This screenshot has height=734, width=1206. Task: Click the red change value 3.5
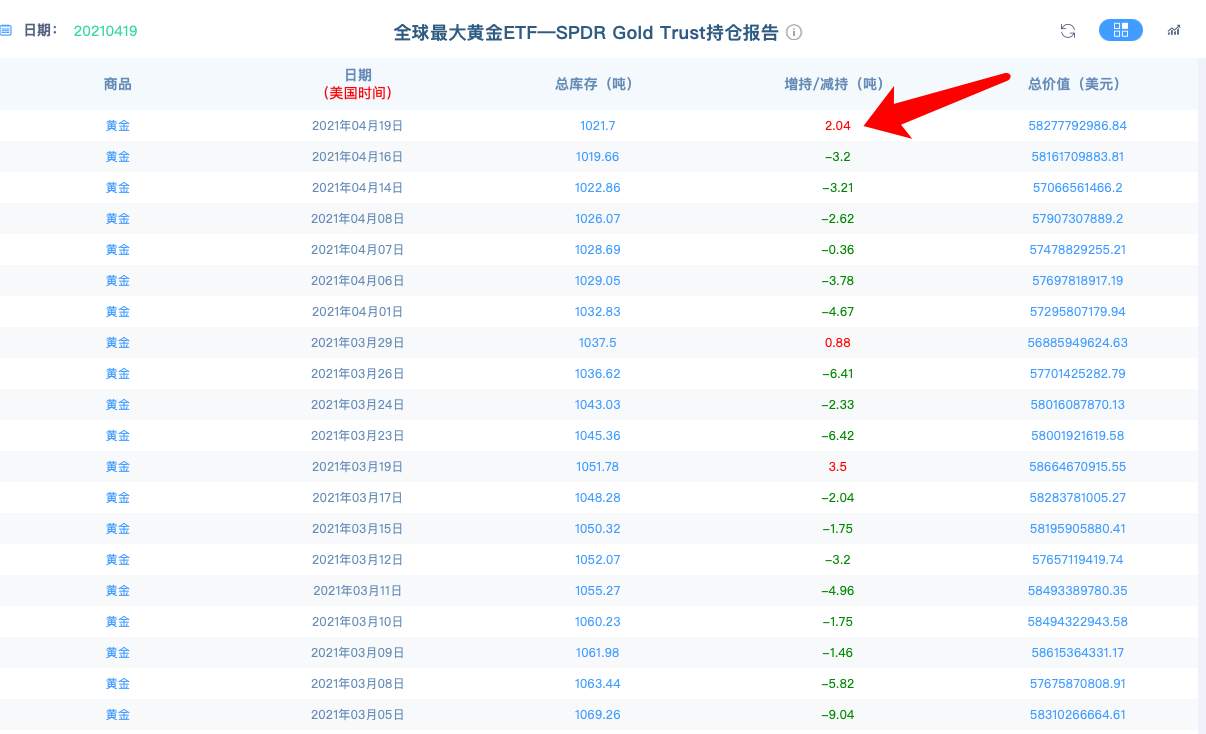pyautogui.click(x=838, y=467)
